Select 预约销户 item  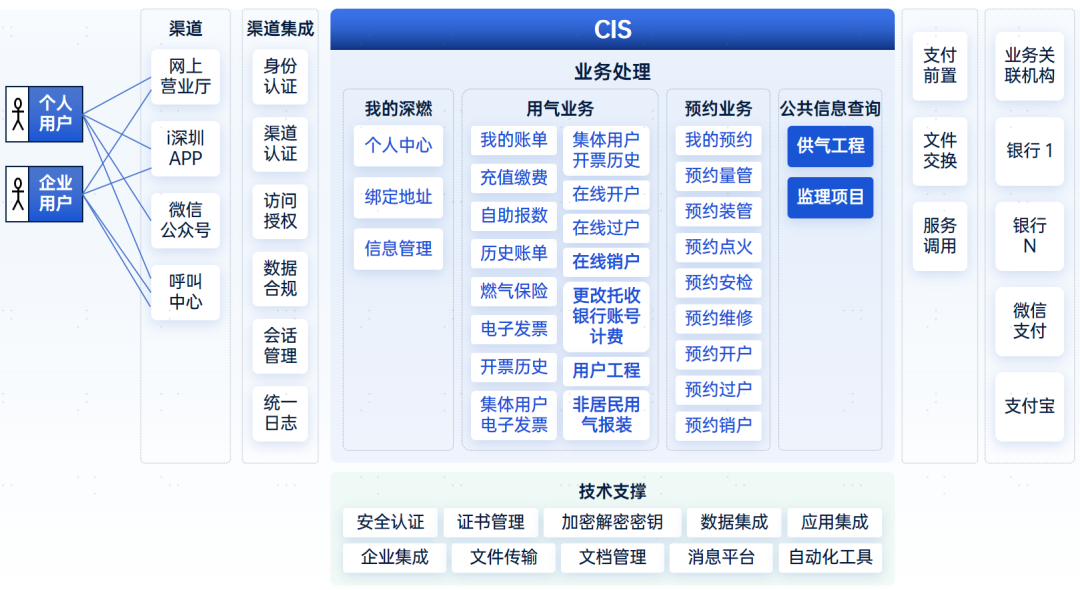coord(718,425)
